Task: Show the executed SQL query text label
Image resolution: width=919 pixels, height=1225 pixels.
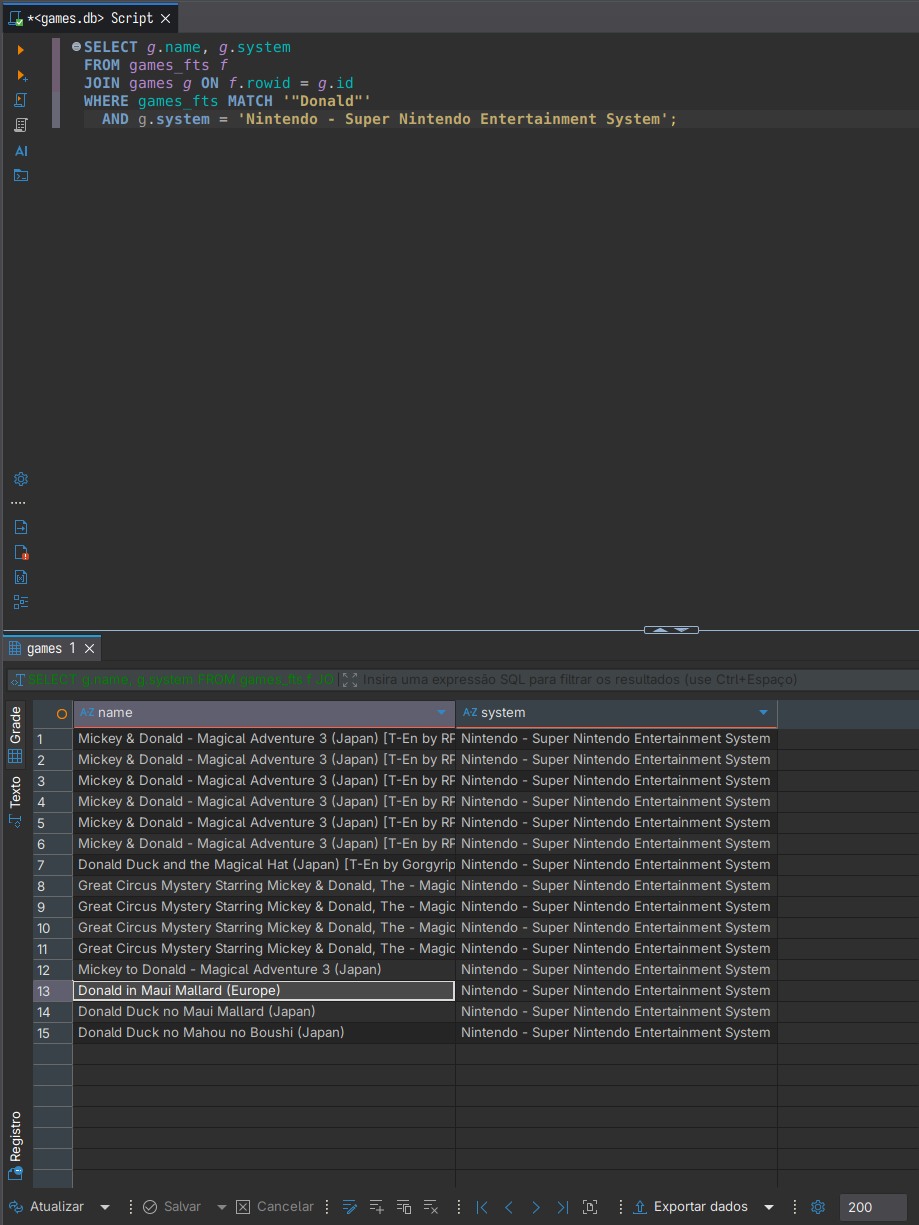Action: (181, 679)
